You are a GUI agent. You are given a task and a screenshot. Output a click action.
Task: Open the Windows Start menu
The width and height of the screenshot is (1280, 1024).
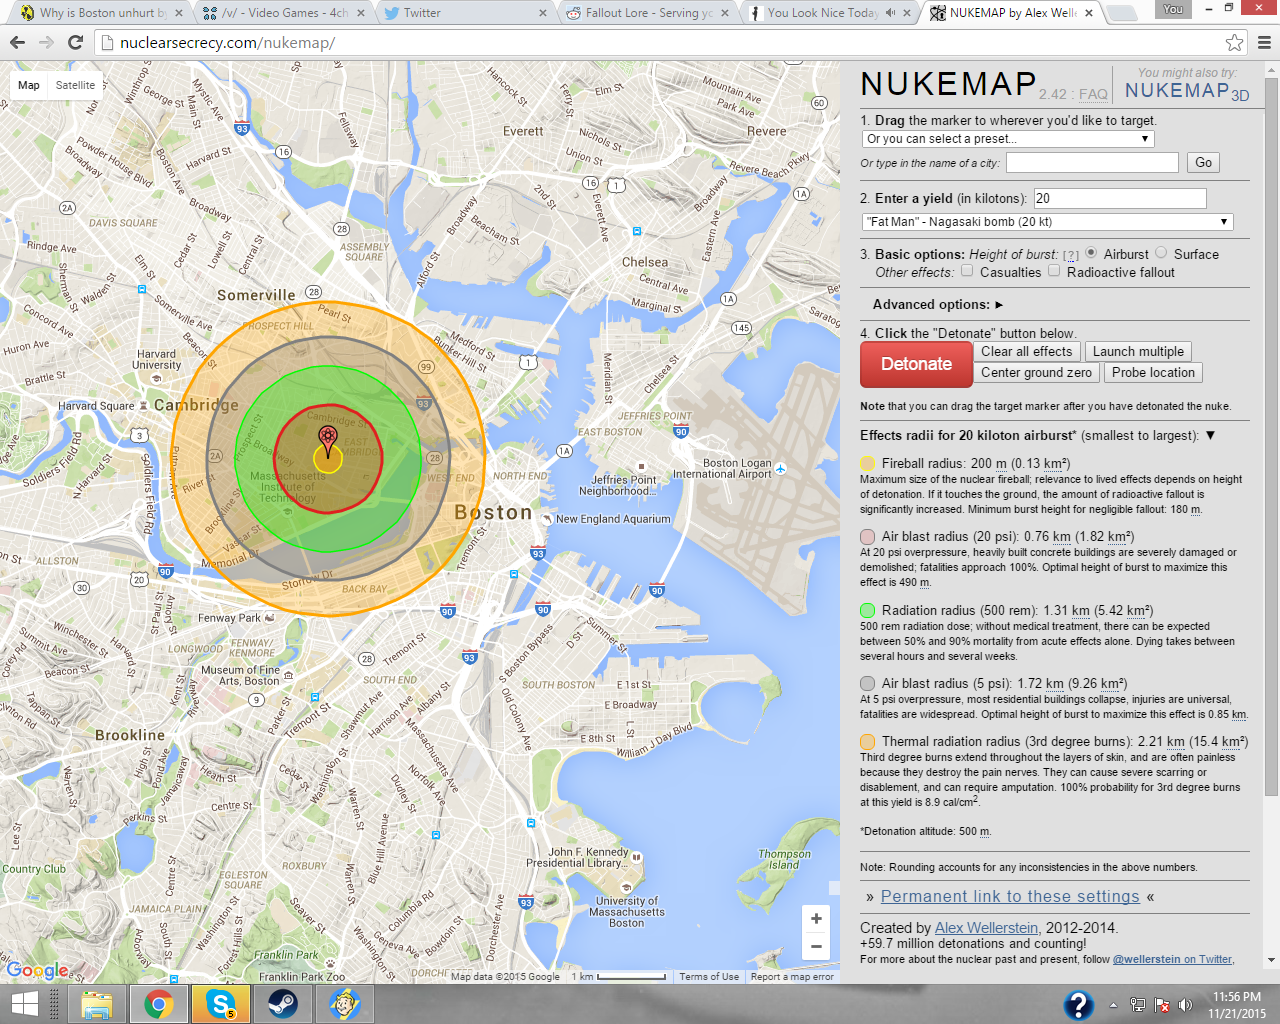pyautogui.click(x=24, y=1004)
